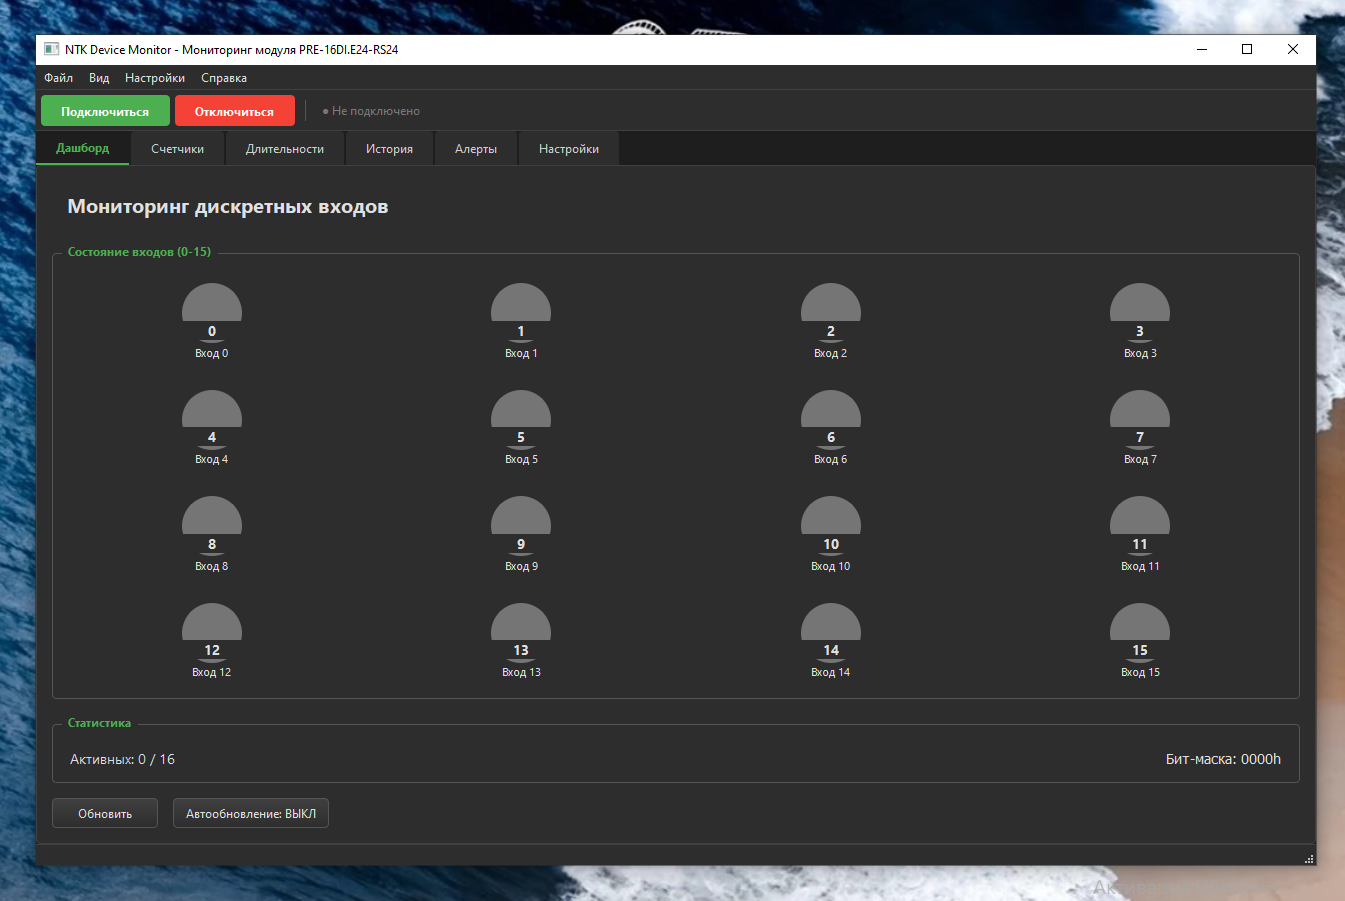Click the Input 6 status indicator
The height and width of the screenshot is (901, 1345).
pyautogui.click(x=830, y=418)
